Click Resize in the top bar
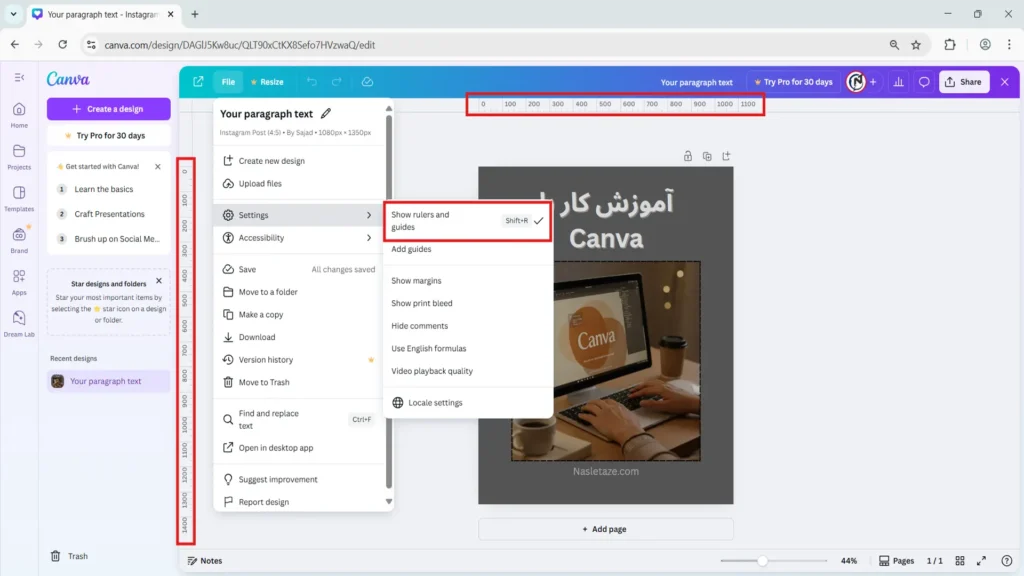1024x576 pixels. pos(267,82)
